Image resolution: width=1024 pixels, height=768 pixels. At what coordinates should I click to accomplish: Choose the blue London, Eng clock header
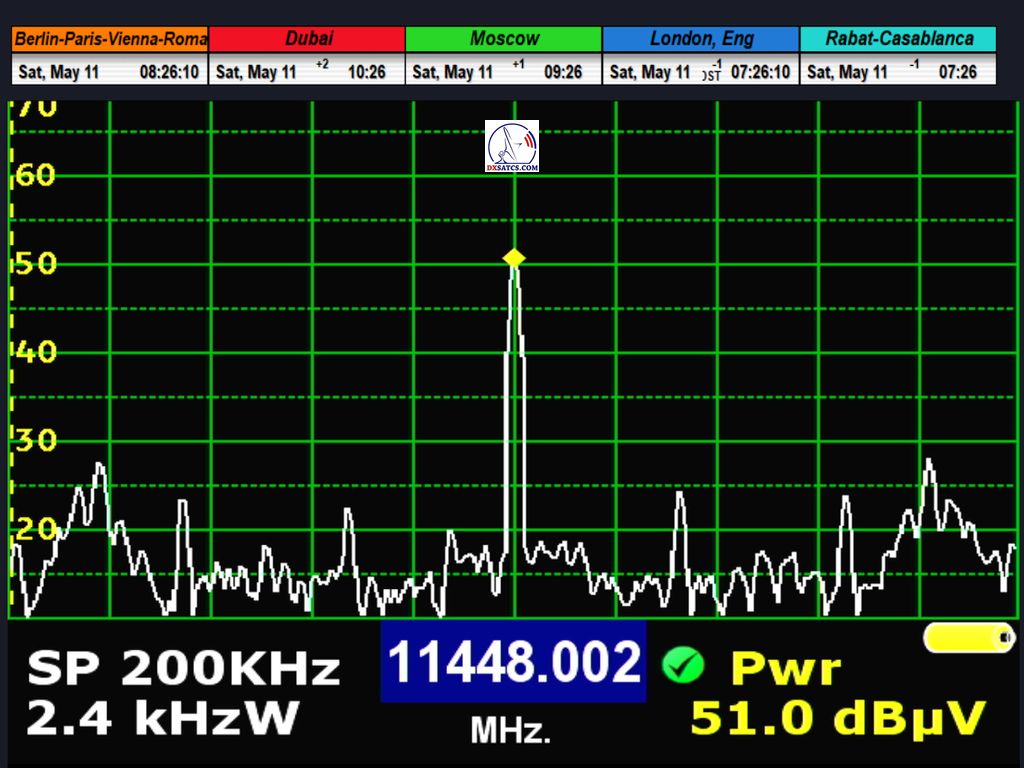(x=700, y=39)
